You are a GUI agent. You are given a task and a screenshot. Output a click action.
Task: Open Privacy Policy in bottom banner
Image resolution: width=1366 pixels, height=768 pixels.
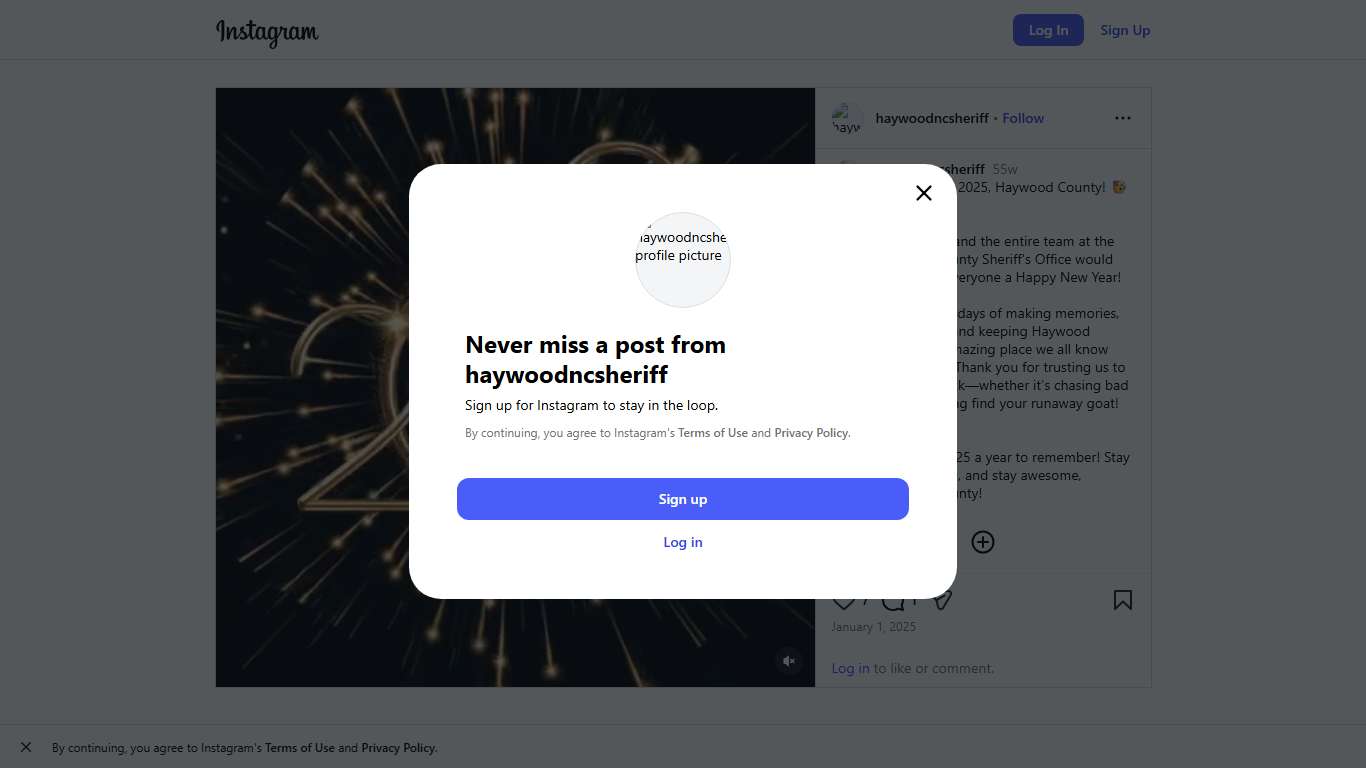pyautogui.click(x=398, y=748)
